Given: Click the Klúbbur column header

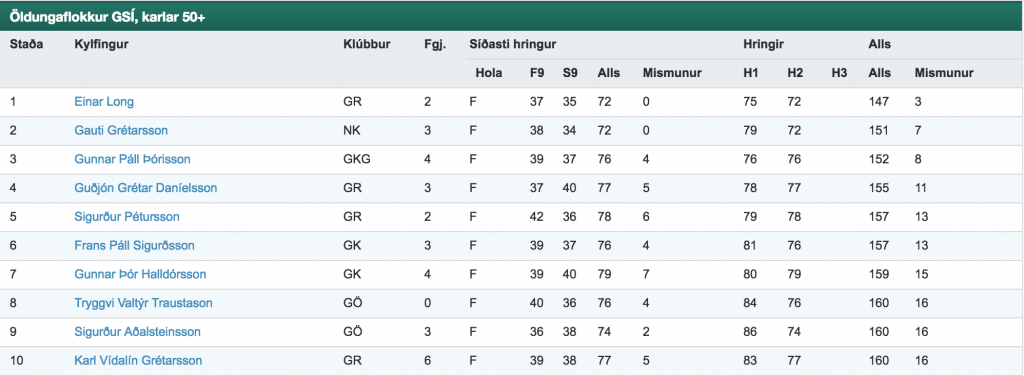Looking at the screenshot, I should (366, 44).
